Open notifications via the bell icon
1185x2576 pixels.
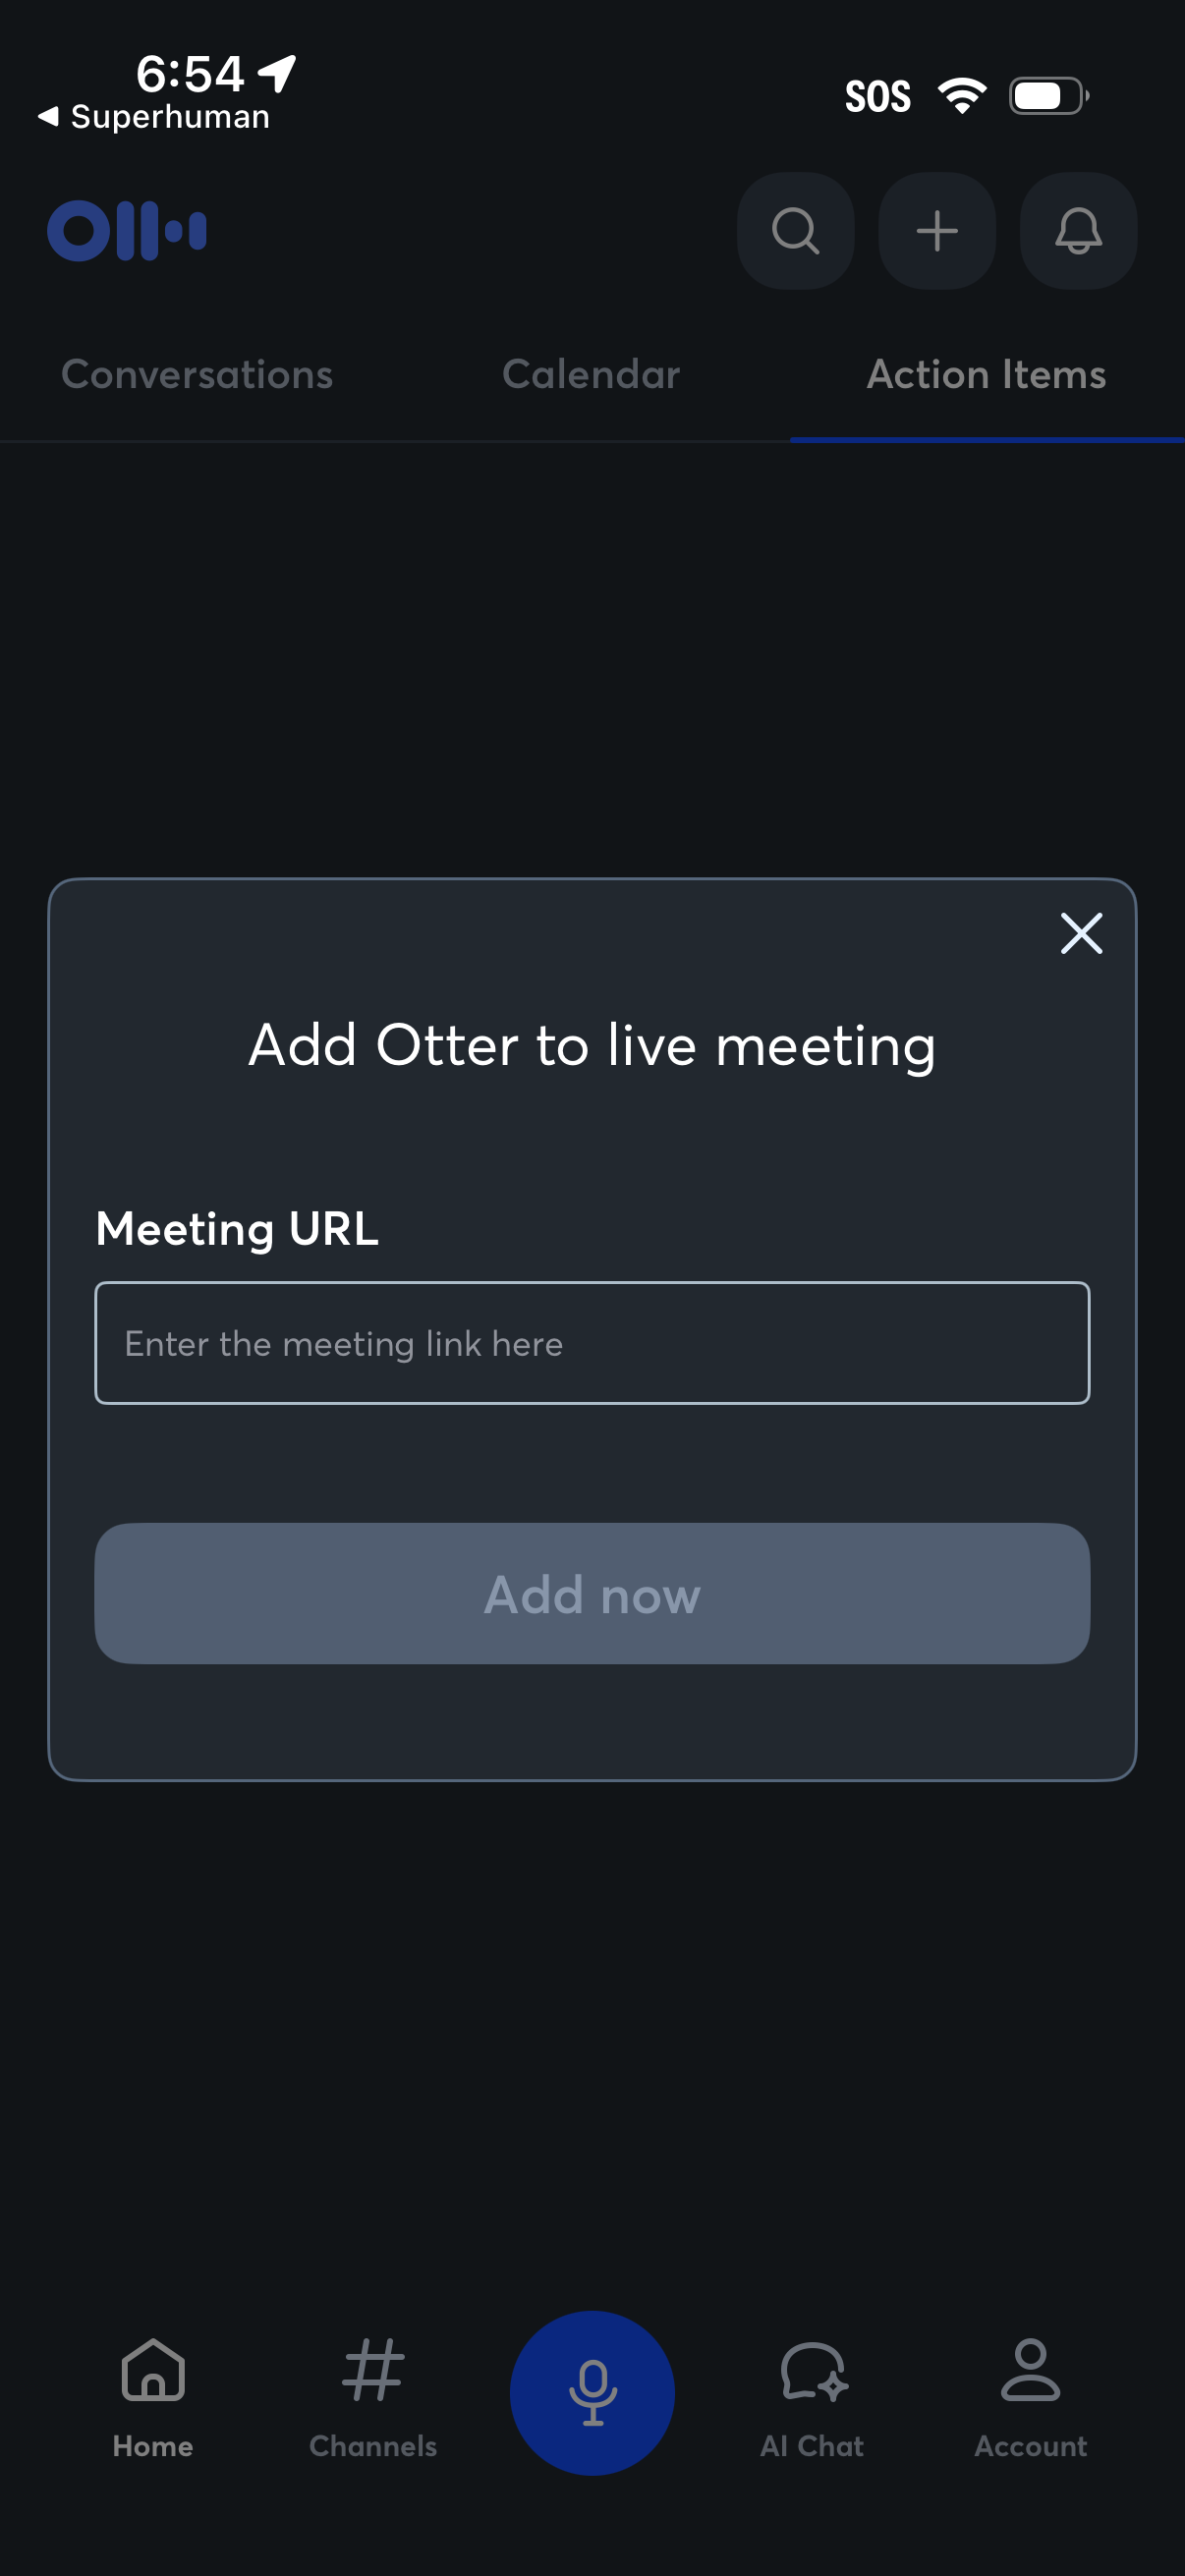coord(1077,231)
